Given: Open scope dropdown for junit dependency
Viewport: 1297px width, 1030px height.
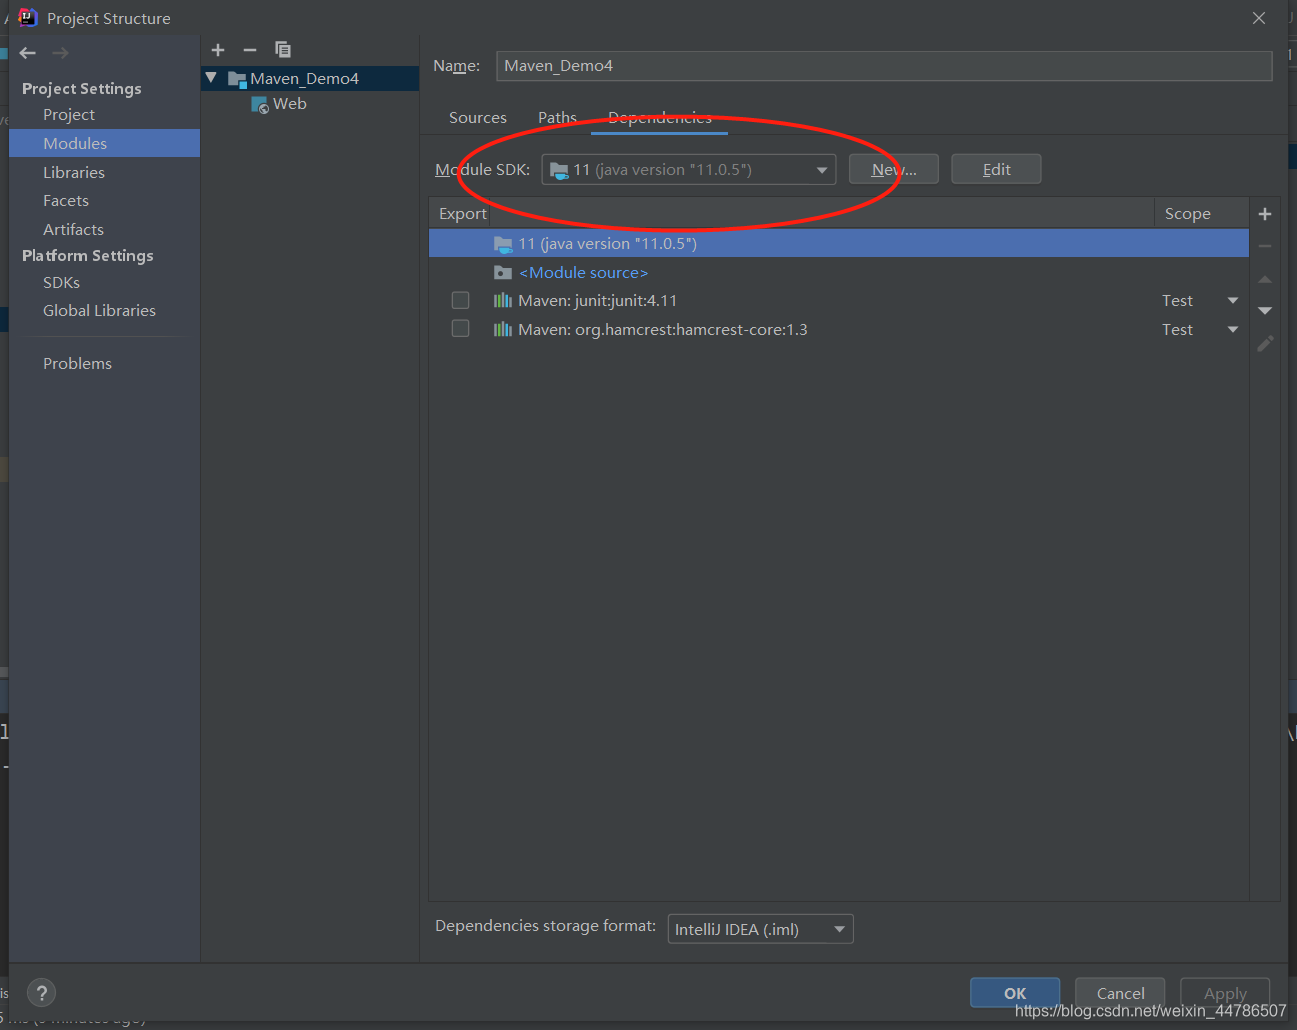Looking at the screenshot, I should tap(1233, 300).
